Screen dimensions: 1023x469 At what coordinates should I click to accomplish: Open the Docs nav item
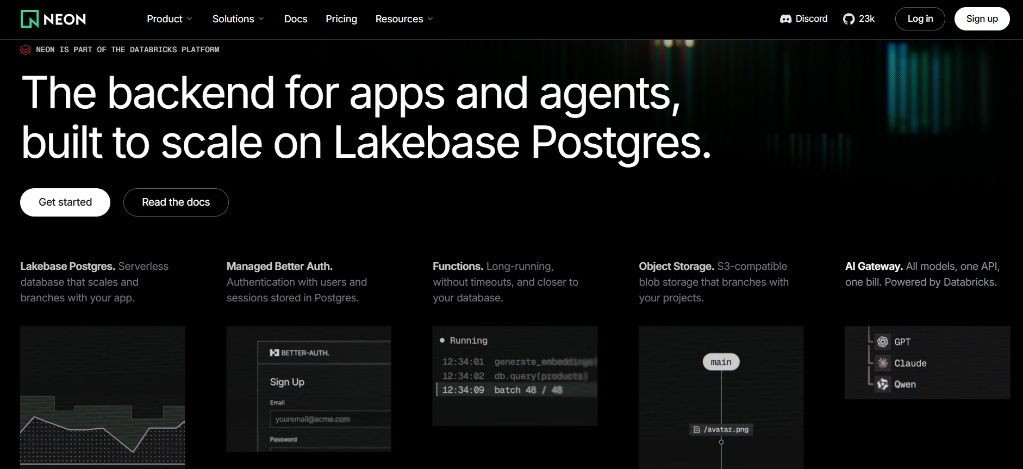[x=296, y=19]
